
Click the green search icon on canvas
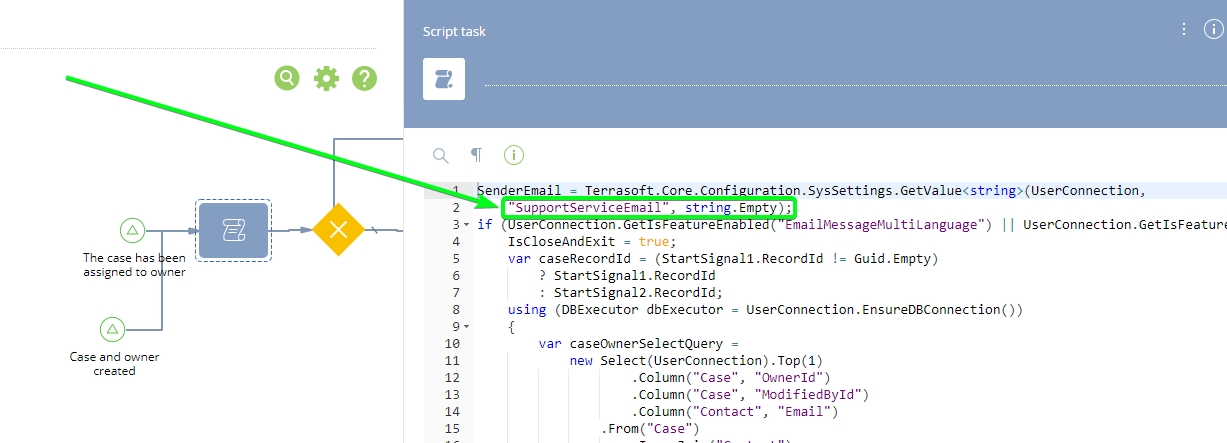(x=287, y=78)
